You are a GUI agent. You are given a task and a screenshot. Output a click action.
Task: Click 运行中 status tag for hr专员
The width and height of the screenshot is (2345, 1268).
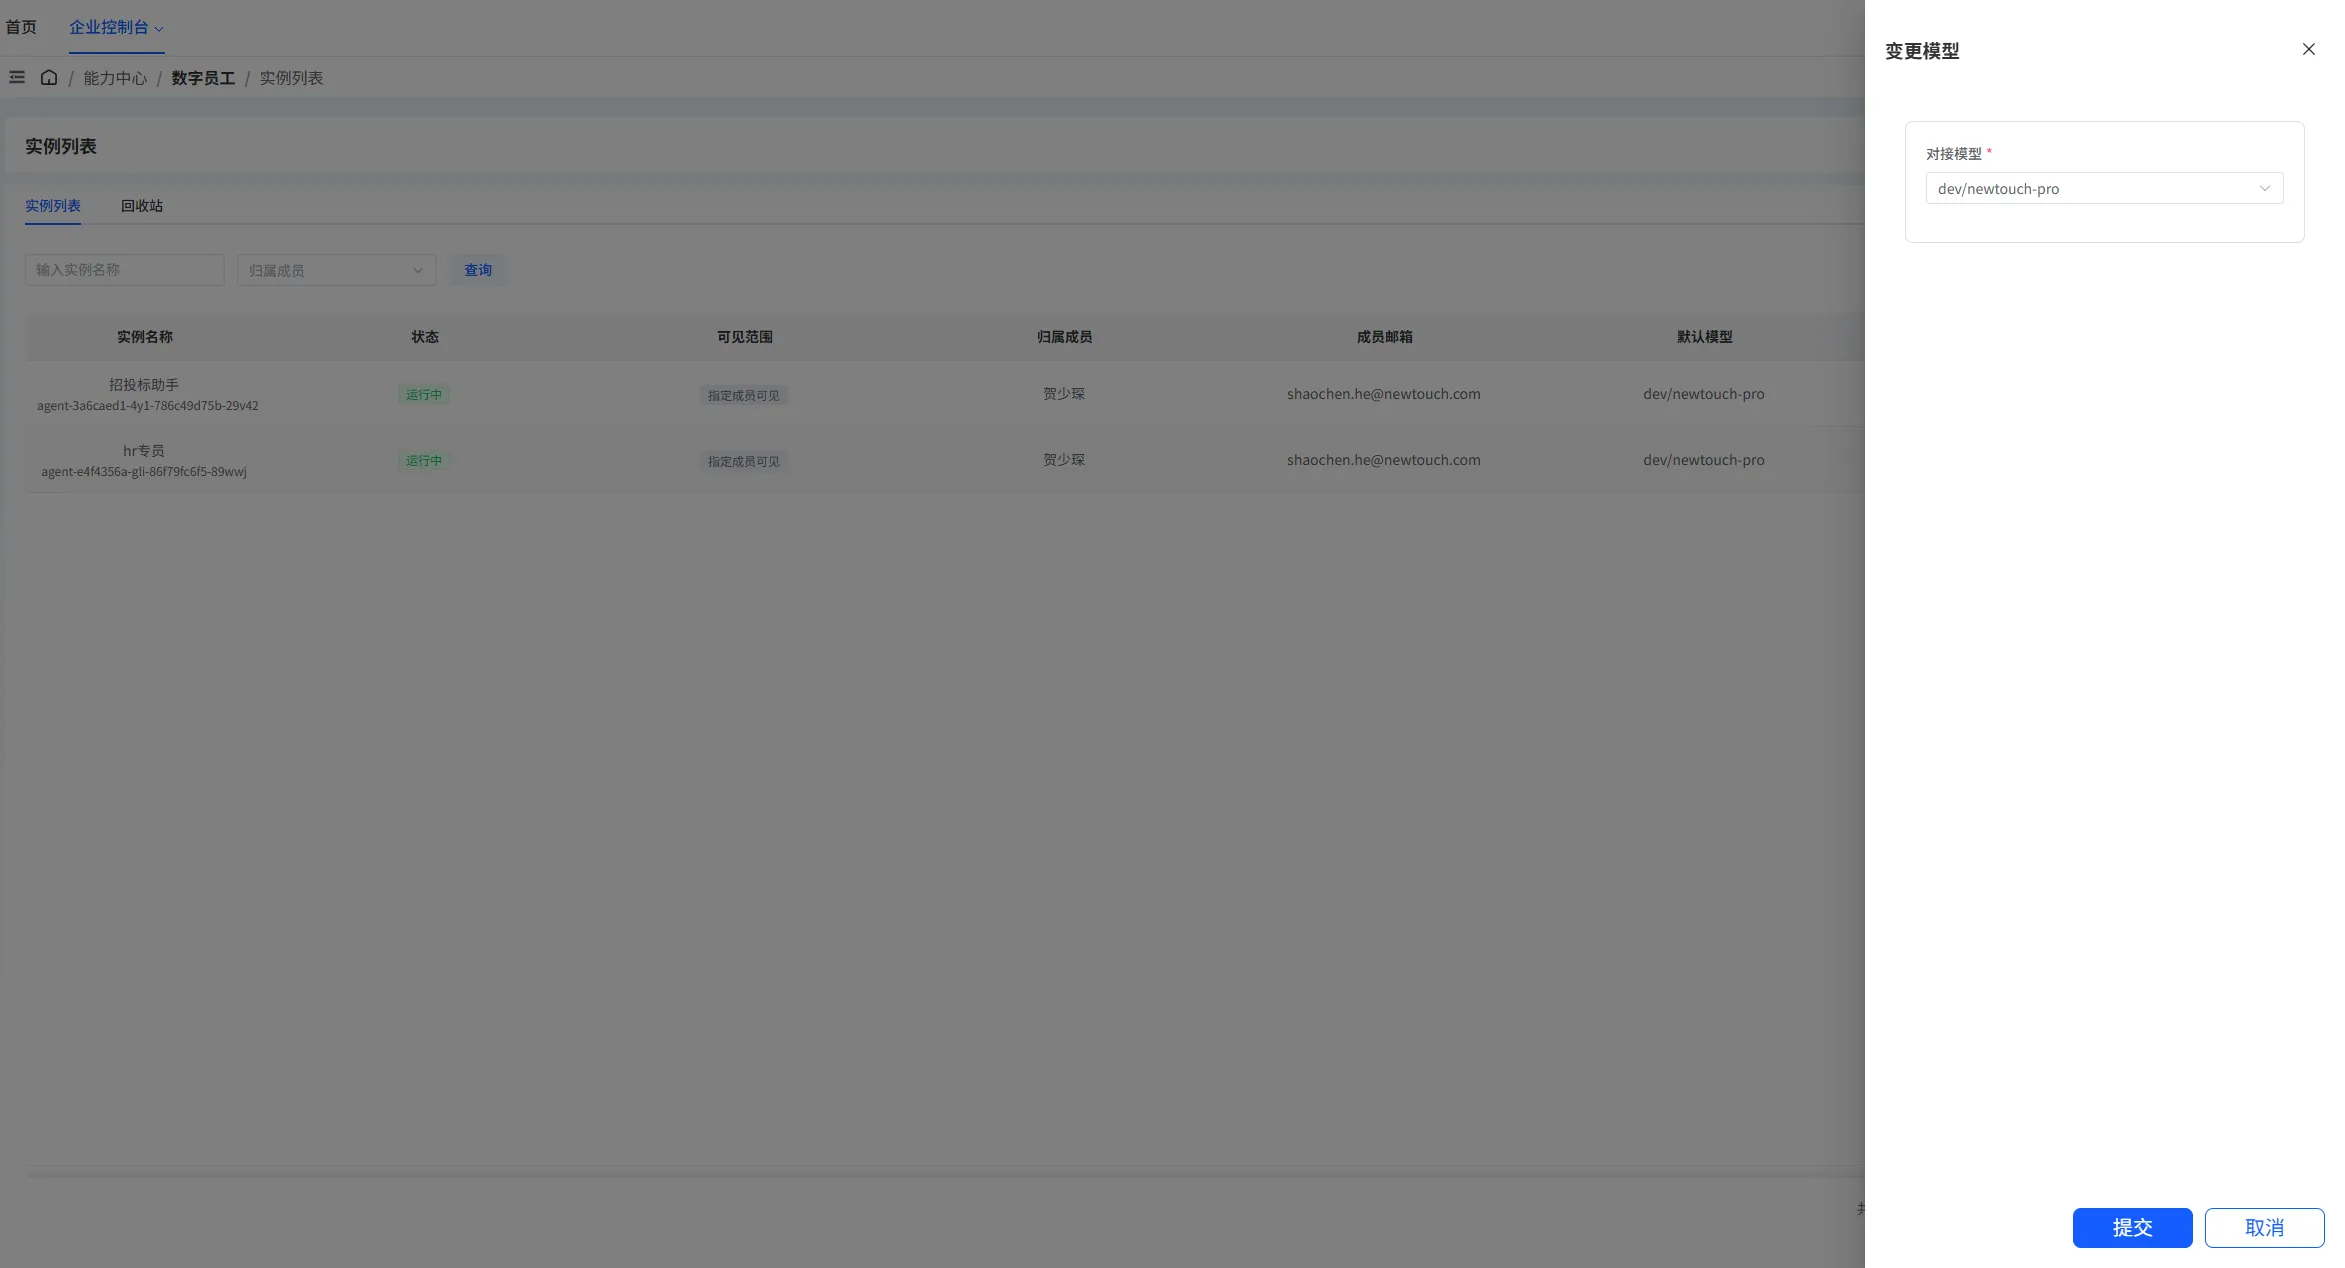(x=424, y=460)
